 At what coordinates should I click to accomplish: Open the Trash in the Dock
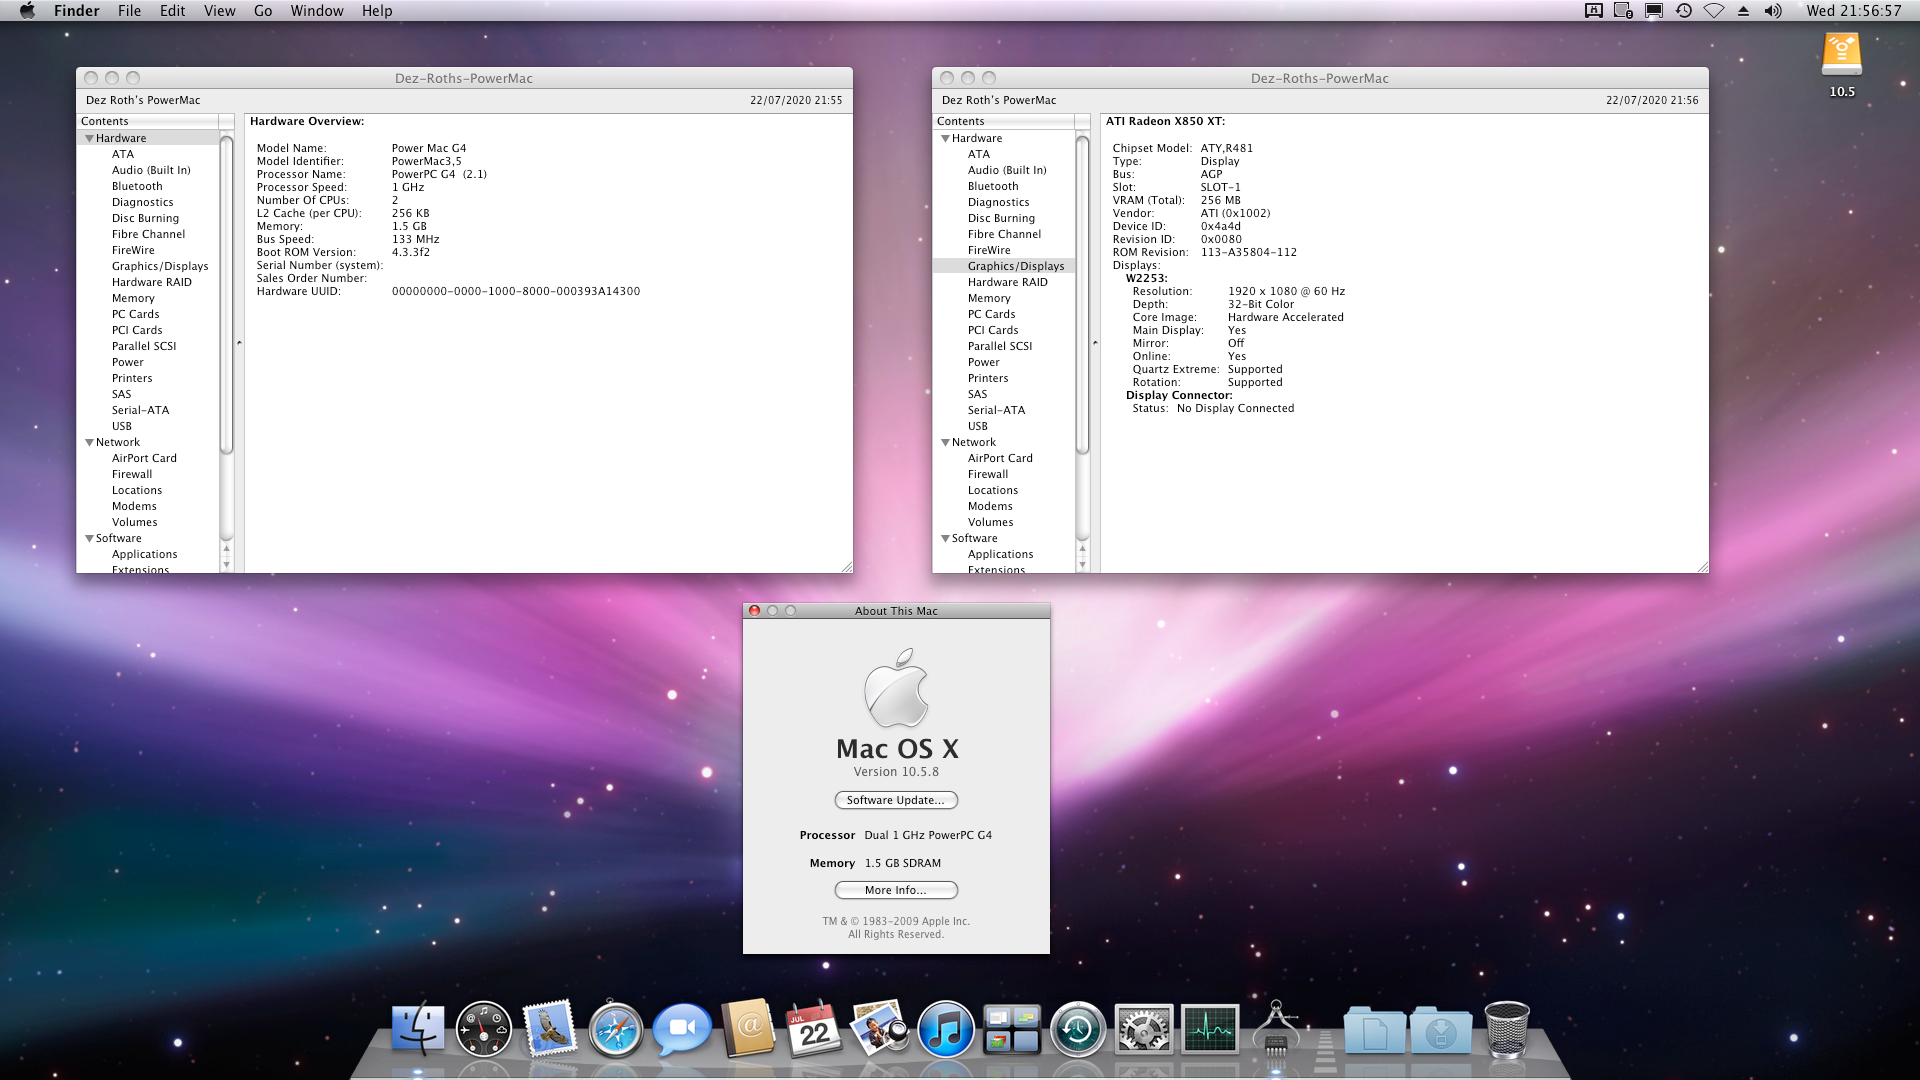(1507, 1029)
